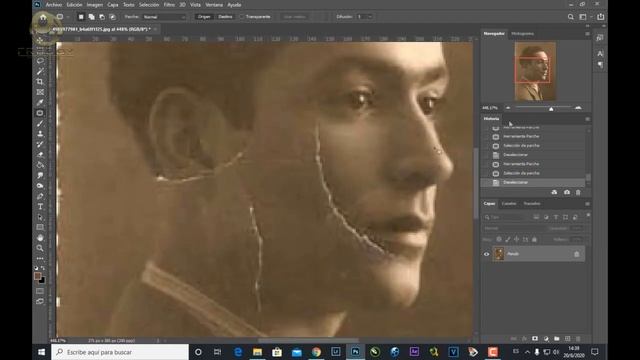Choose Subtract from Selection mode
The width and height of the screenshot is (640, 360).
click(x=102, y=17)
